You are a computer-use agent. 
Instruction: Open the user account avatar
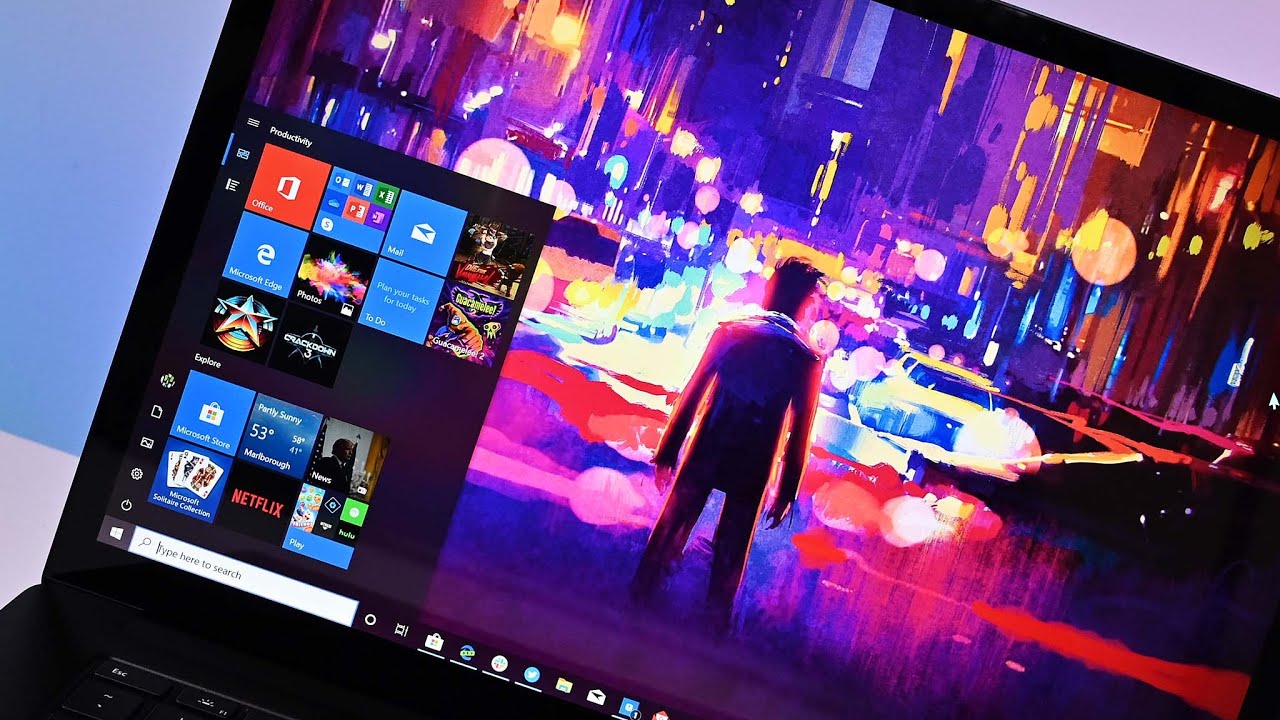(x=168, y=380)
